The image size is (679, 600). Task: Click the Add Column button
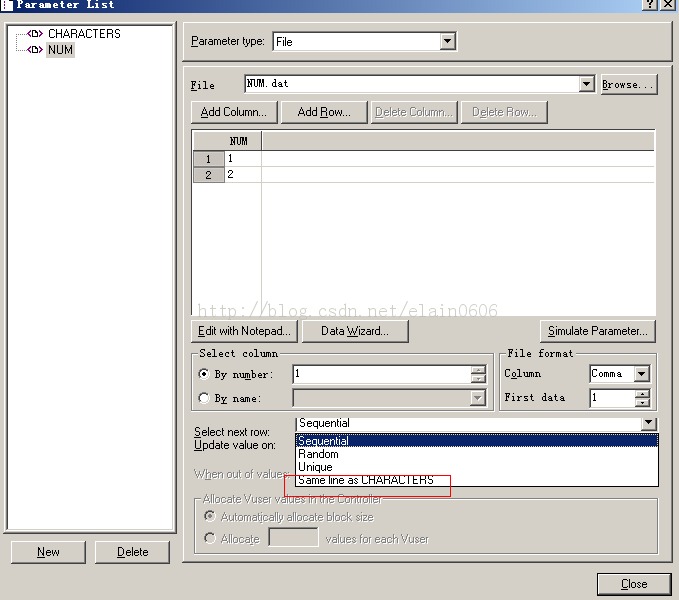[233, 112]
